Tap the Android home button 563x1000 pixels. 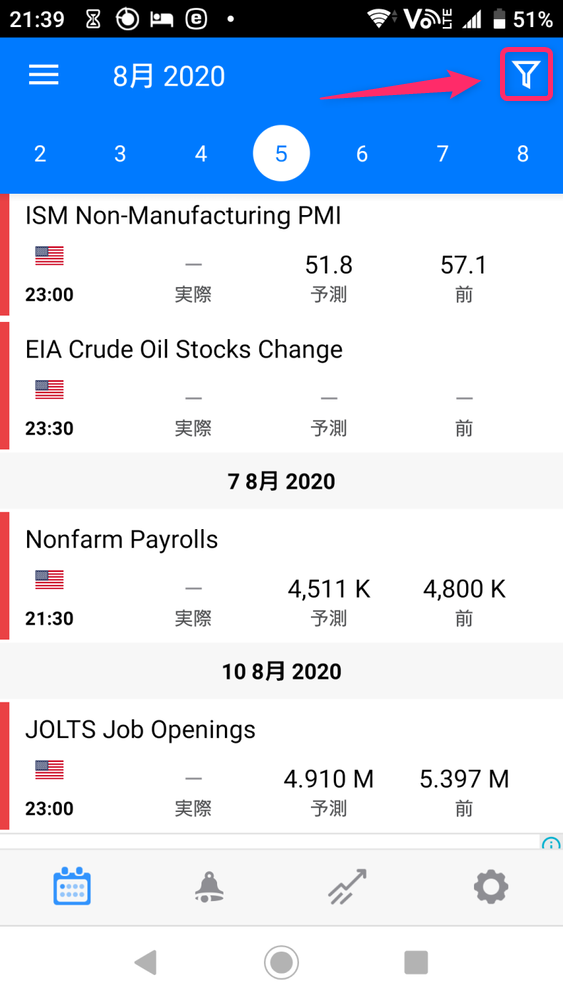click(281, 962)
